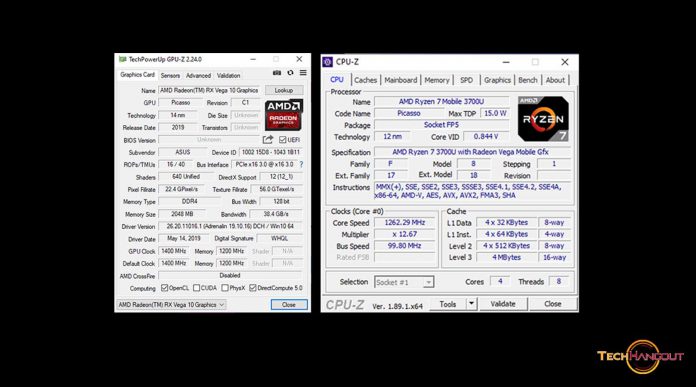Click the Ryzen 7 processor logo
The height and width of the screenshot is (387, 696).
pyautogui.click(x=543, y=119)
